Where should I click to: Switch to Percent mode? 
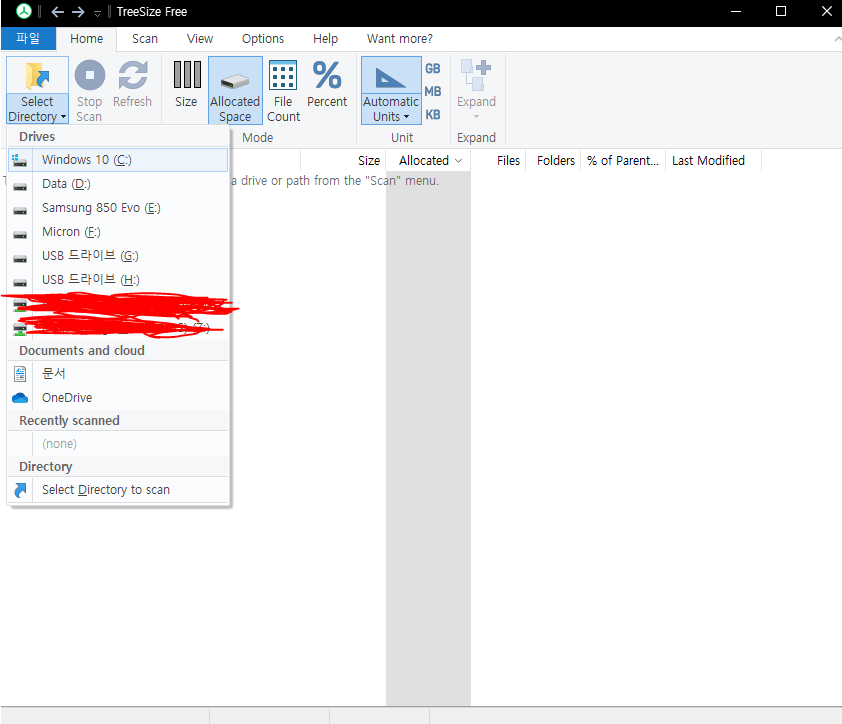click(327, 84)
